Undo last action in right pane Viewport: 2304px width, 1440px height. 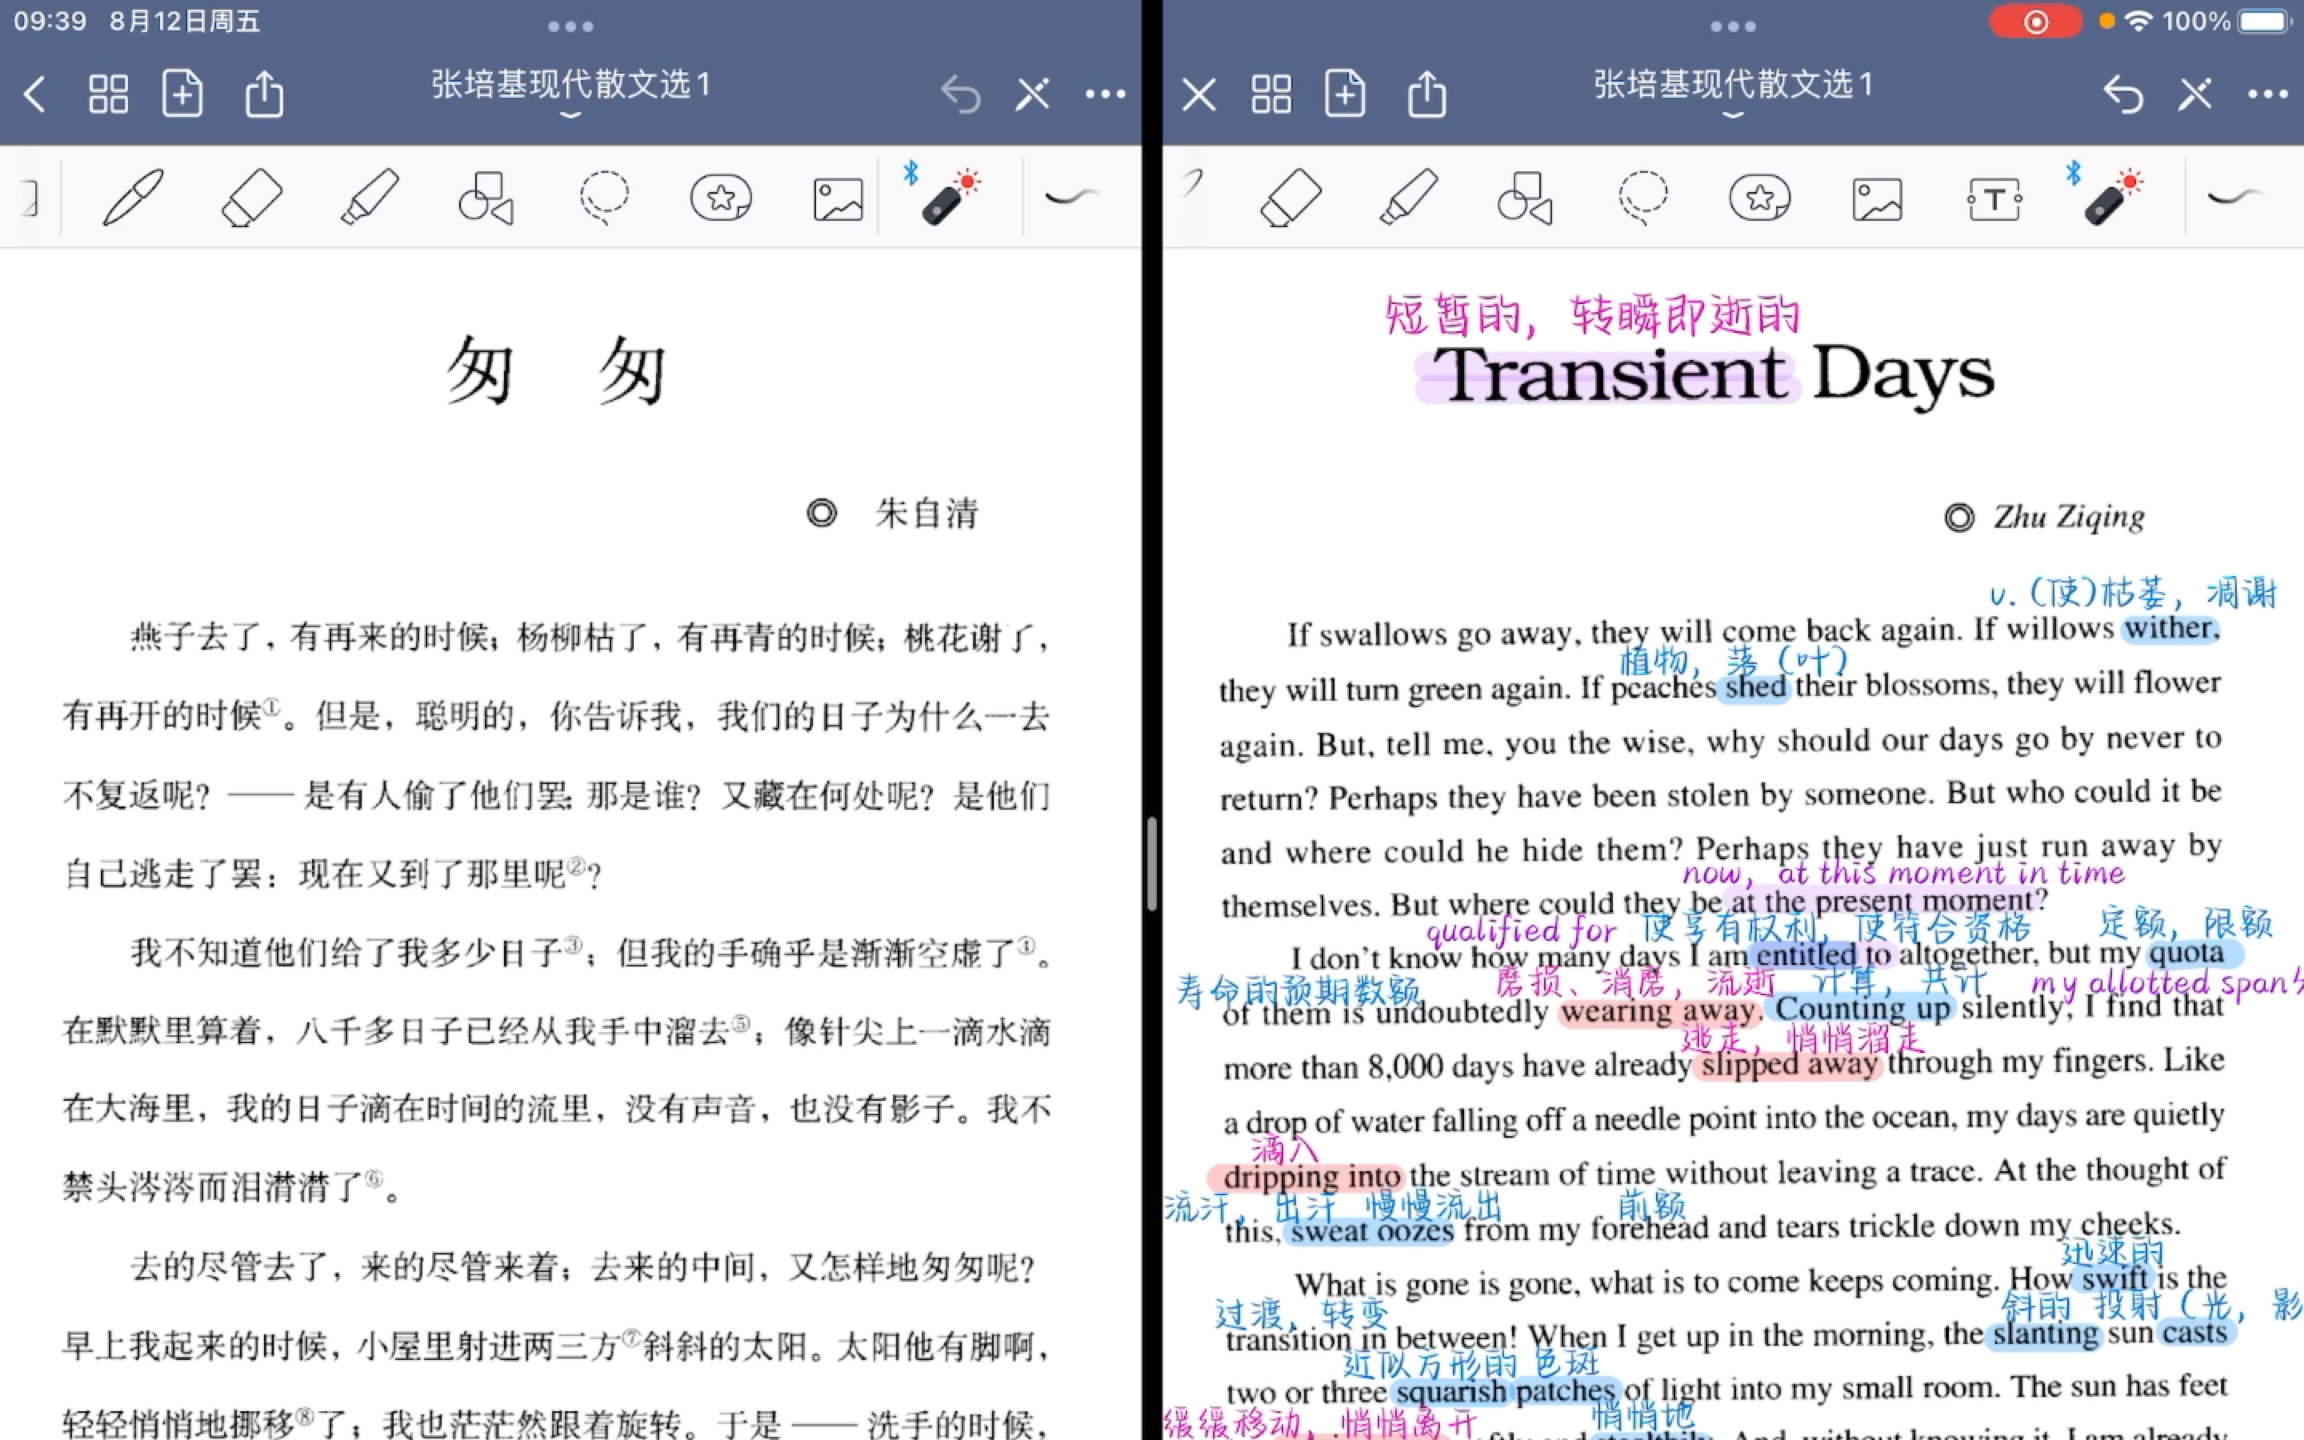(x=2122, y=95)
